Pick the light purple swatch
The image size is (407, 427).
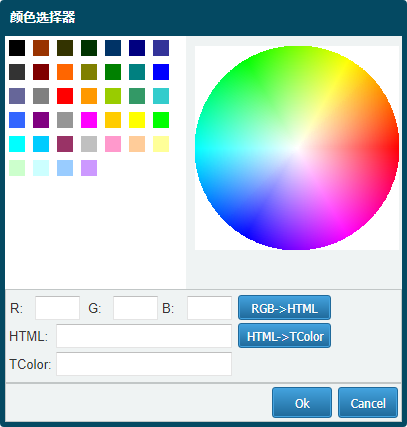89,168
